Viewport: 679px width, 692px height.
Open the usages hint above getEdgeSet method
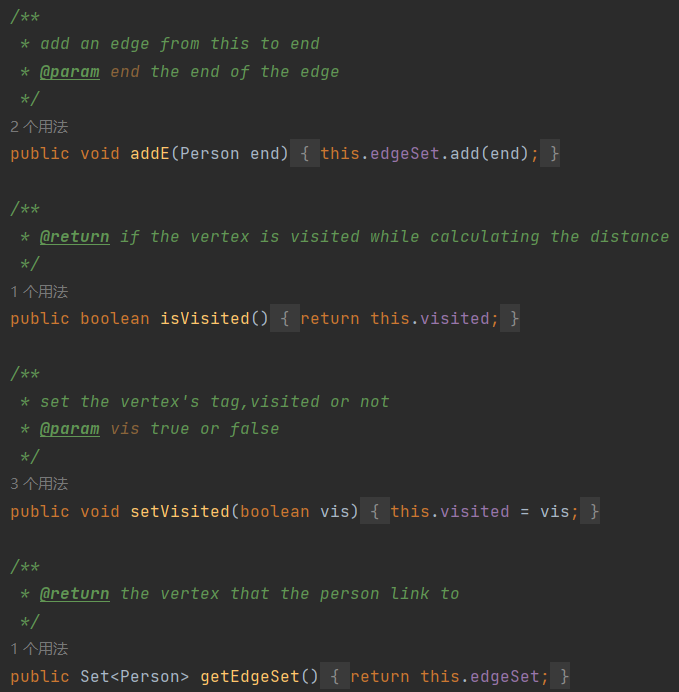(x=39, y=649)
